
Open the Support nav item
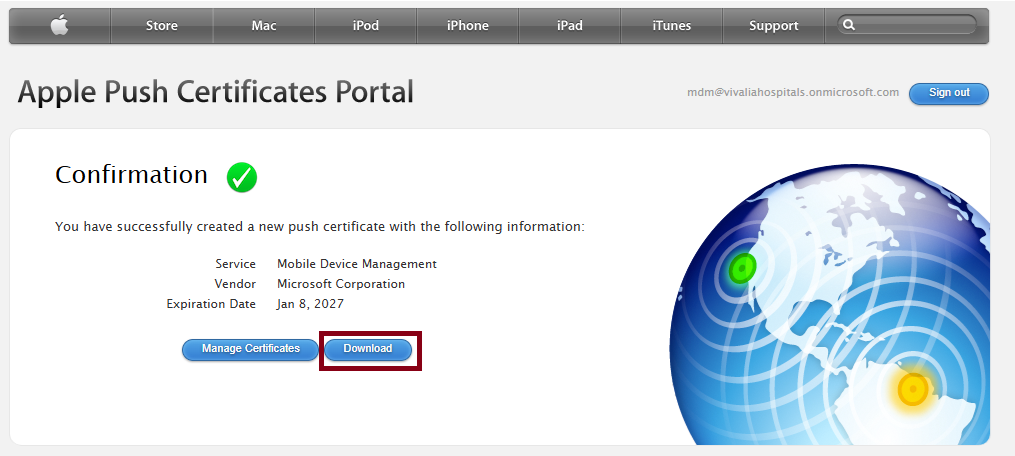pyautogui.click(x=774, y=26)
